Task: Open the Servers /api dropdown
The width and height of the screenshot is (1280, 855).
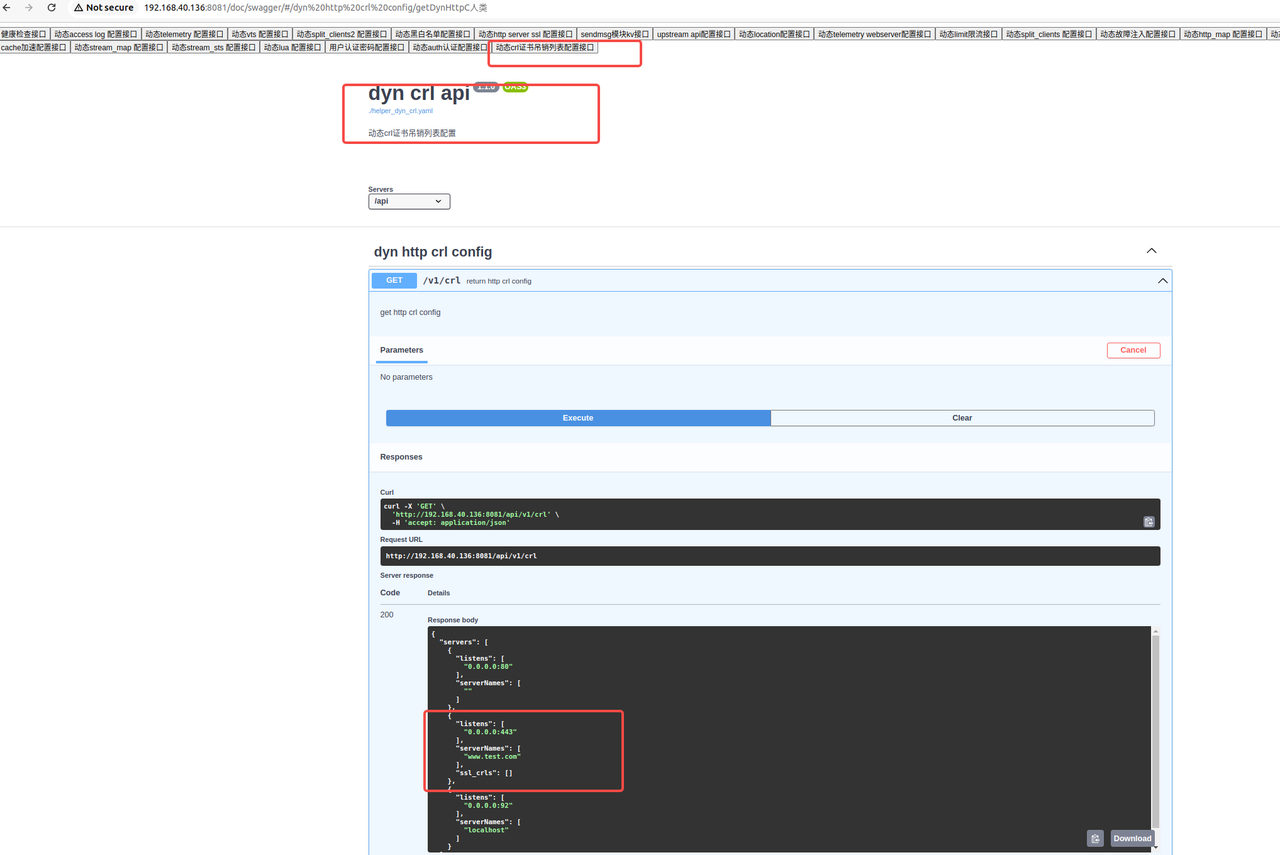Action: (409, 201)
